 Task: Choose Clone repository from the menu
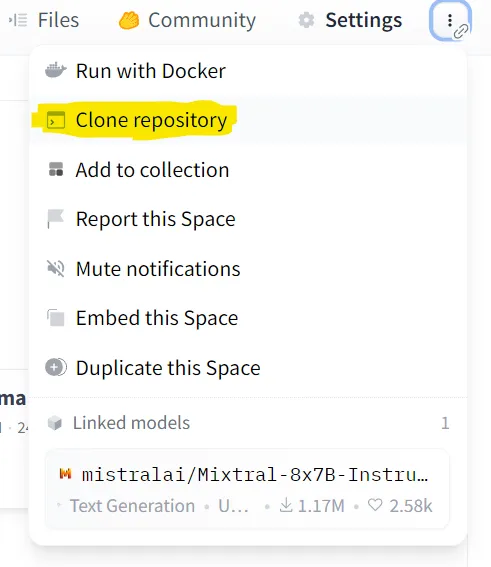pos(248,120)
